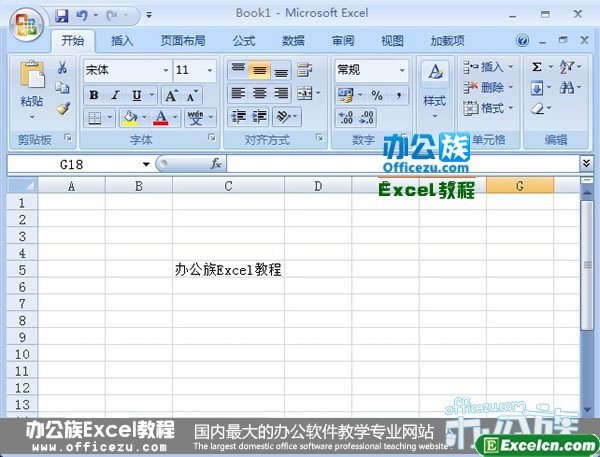Decrease indent in alignment group
Screen dimensions: 600x457
pyautogui.click(x=238, y=117)
